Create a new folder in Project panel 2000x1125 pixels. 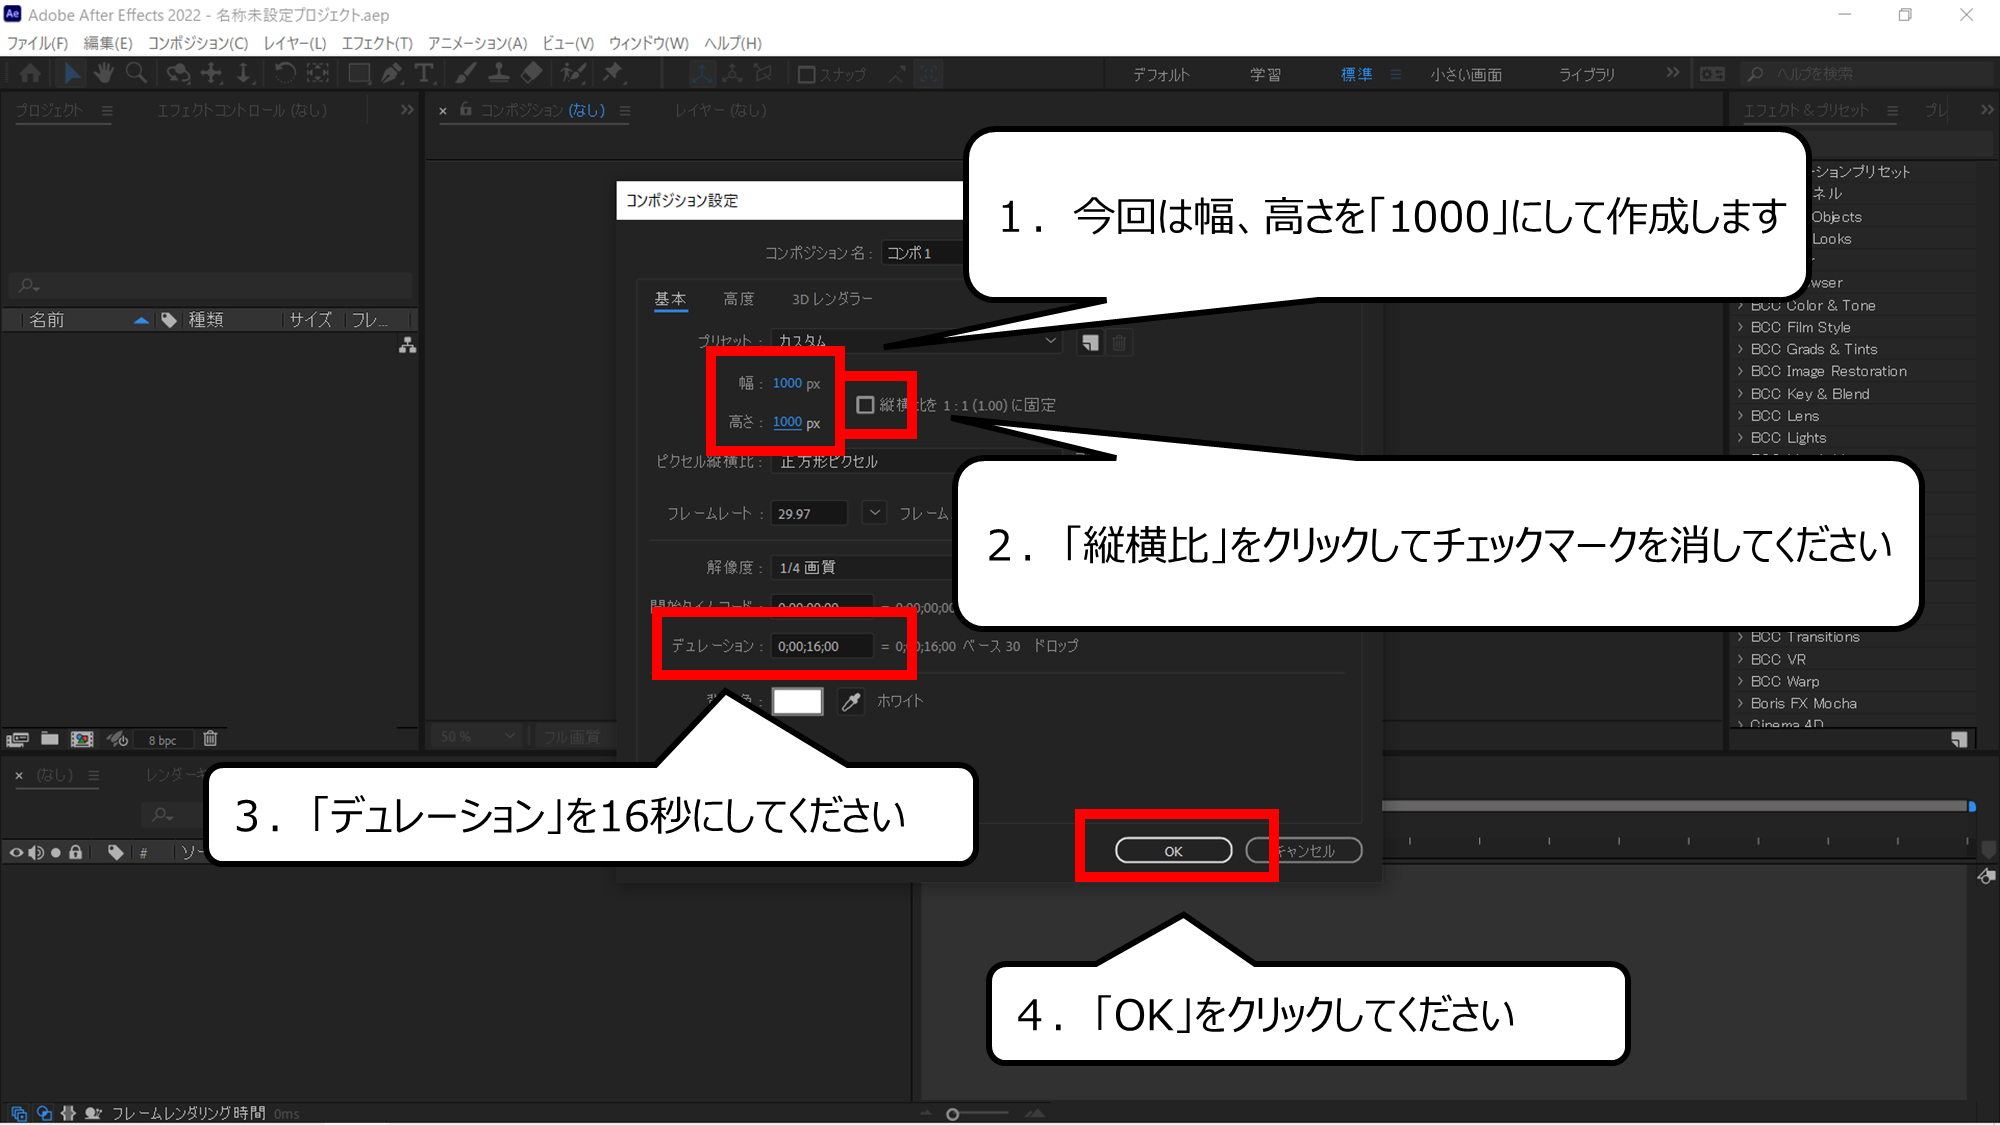click(x=50, y=739)
